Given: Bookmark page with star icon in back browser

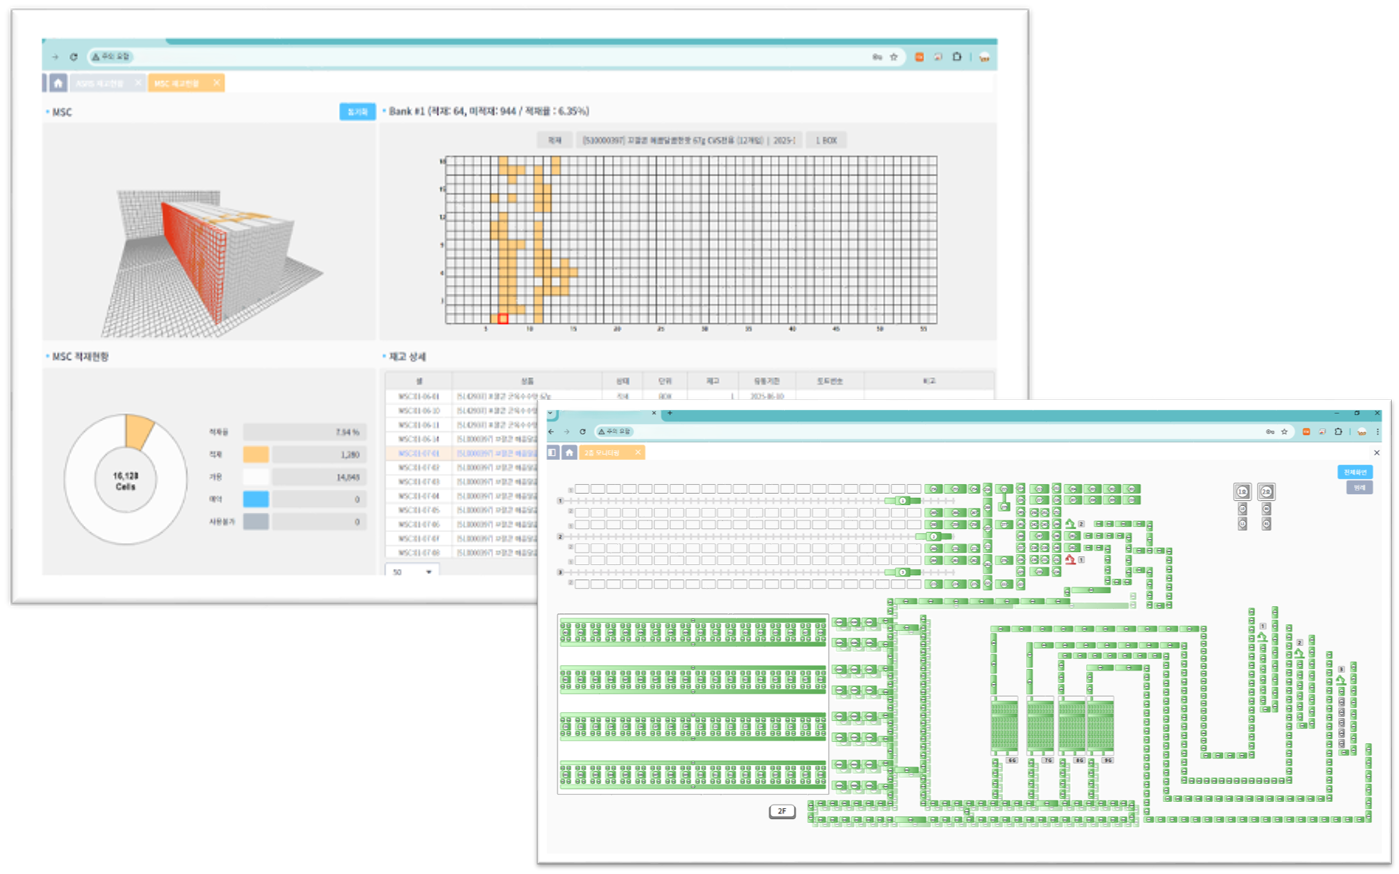Looking at the screenshot, I should 893,57.
